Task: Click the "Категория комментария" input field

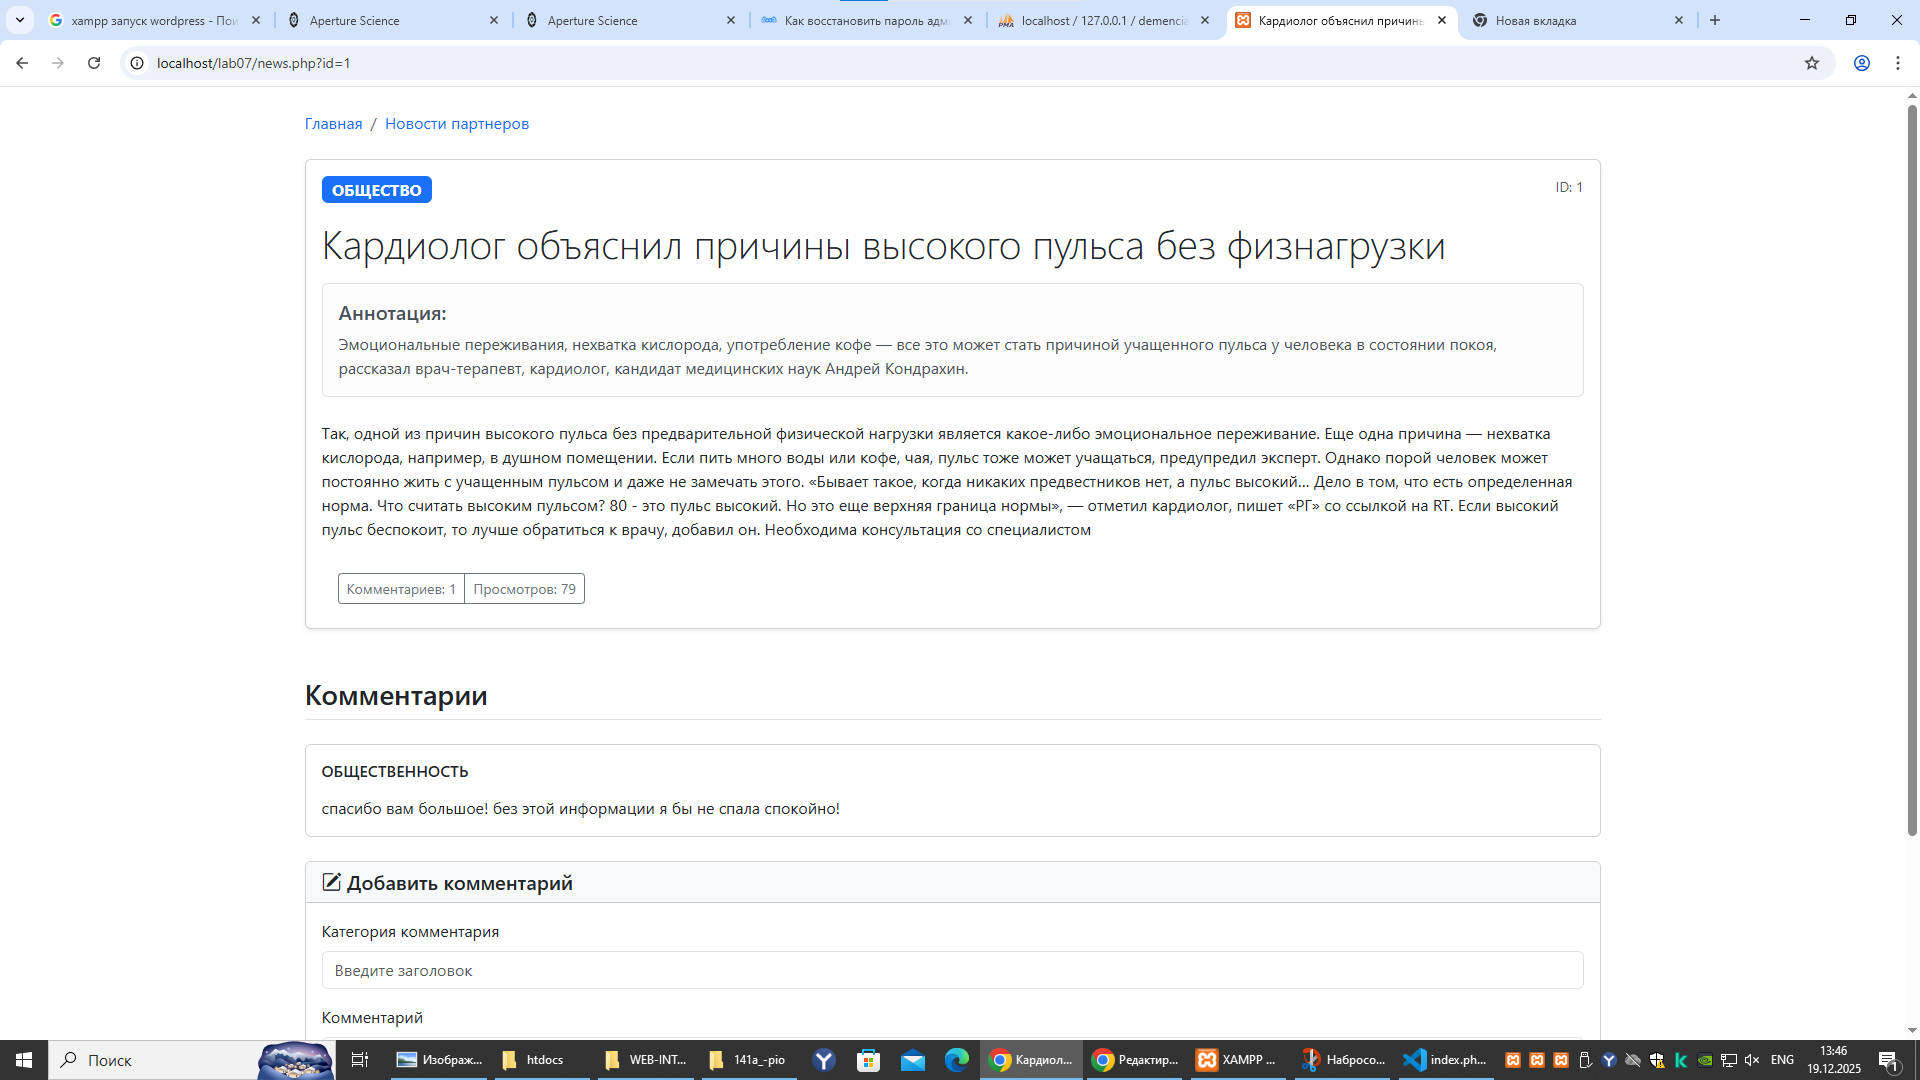Action: pos(951,970)
